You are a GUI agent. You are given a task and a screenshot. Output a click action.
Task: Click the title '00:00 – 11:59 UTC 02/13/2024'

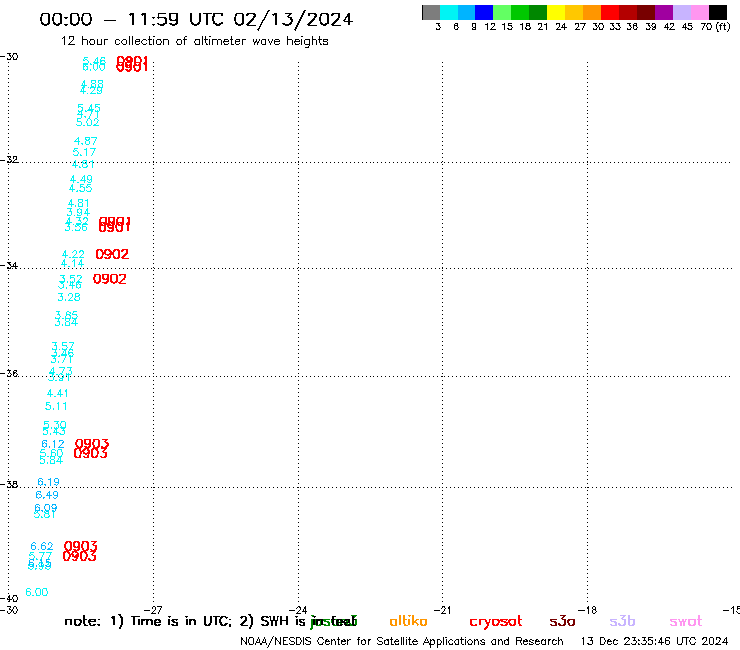(x=196, y=19)
